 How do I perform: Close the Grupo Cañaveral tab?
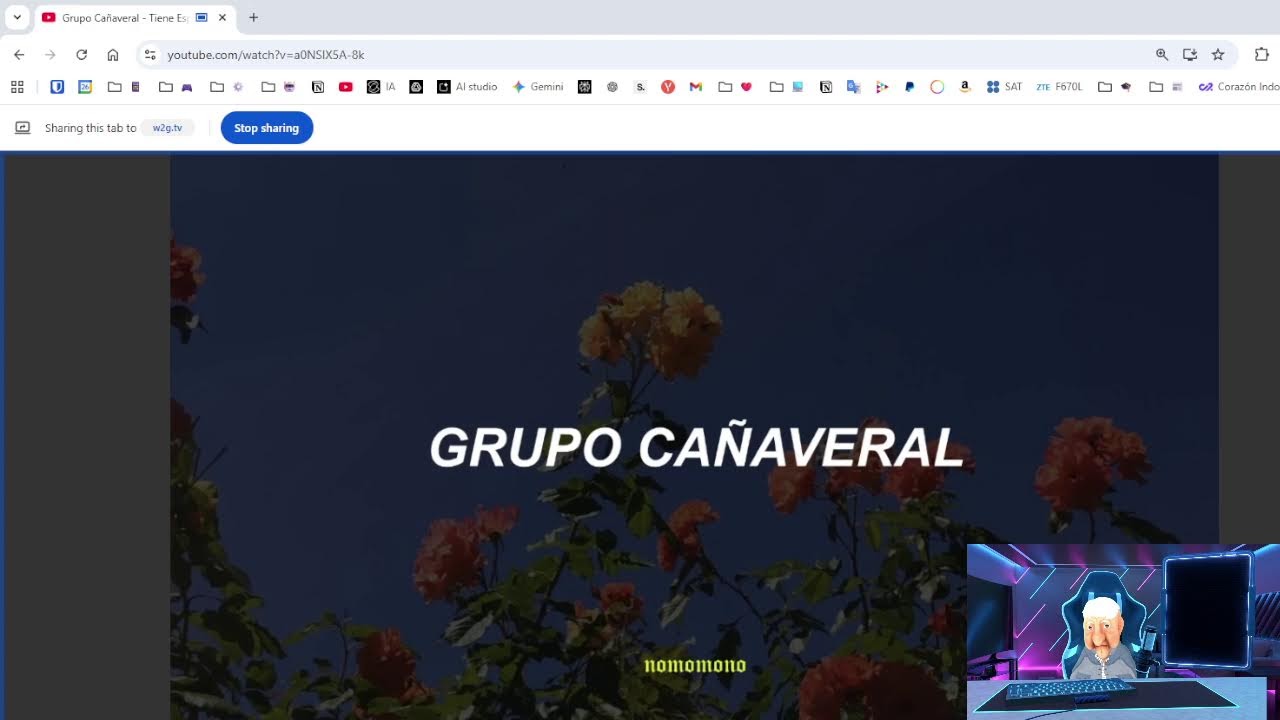pyautogui.click(x=222, y=18)
